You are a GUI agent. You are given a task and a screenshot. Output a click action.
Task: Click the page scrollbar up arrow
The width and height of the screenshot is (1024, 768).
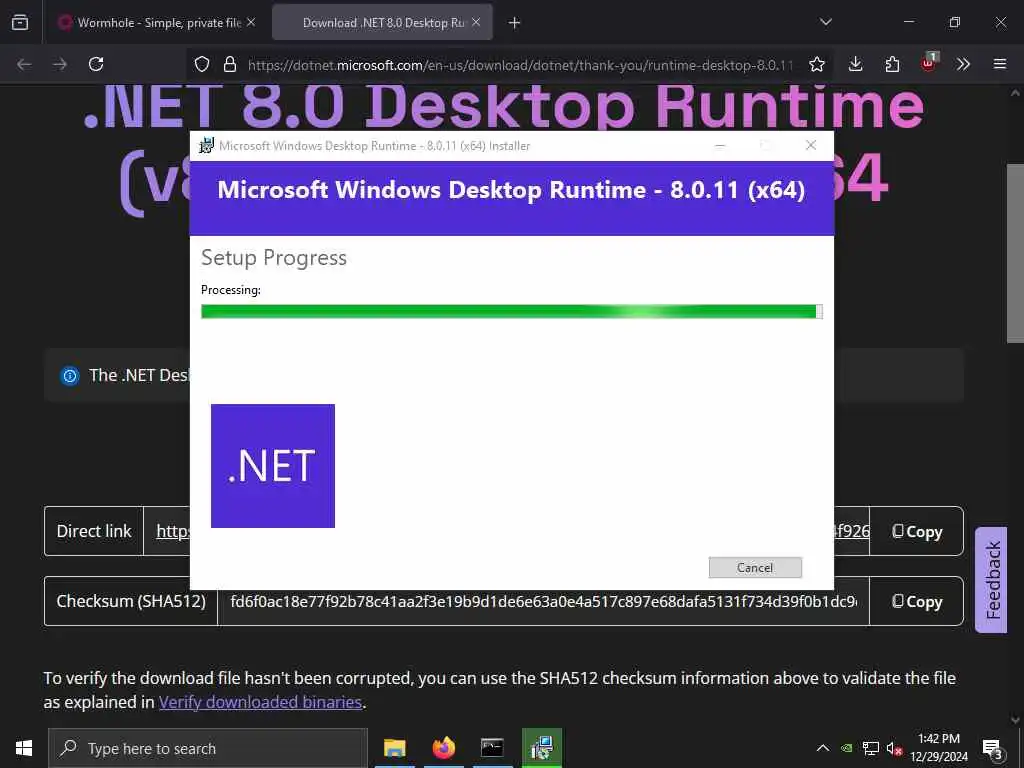click(x=1015, y=93)
